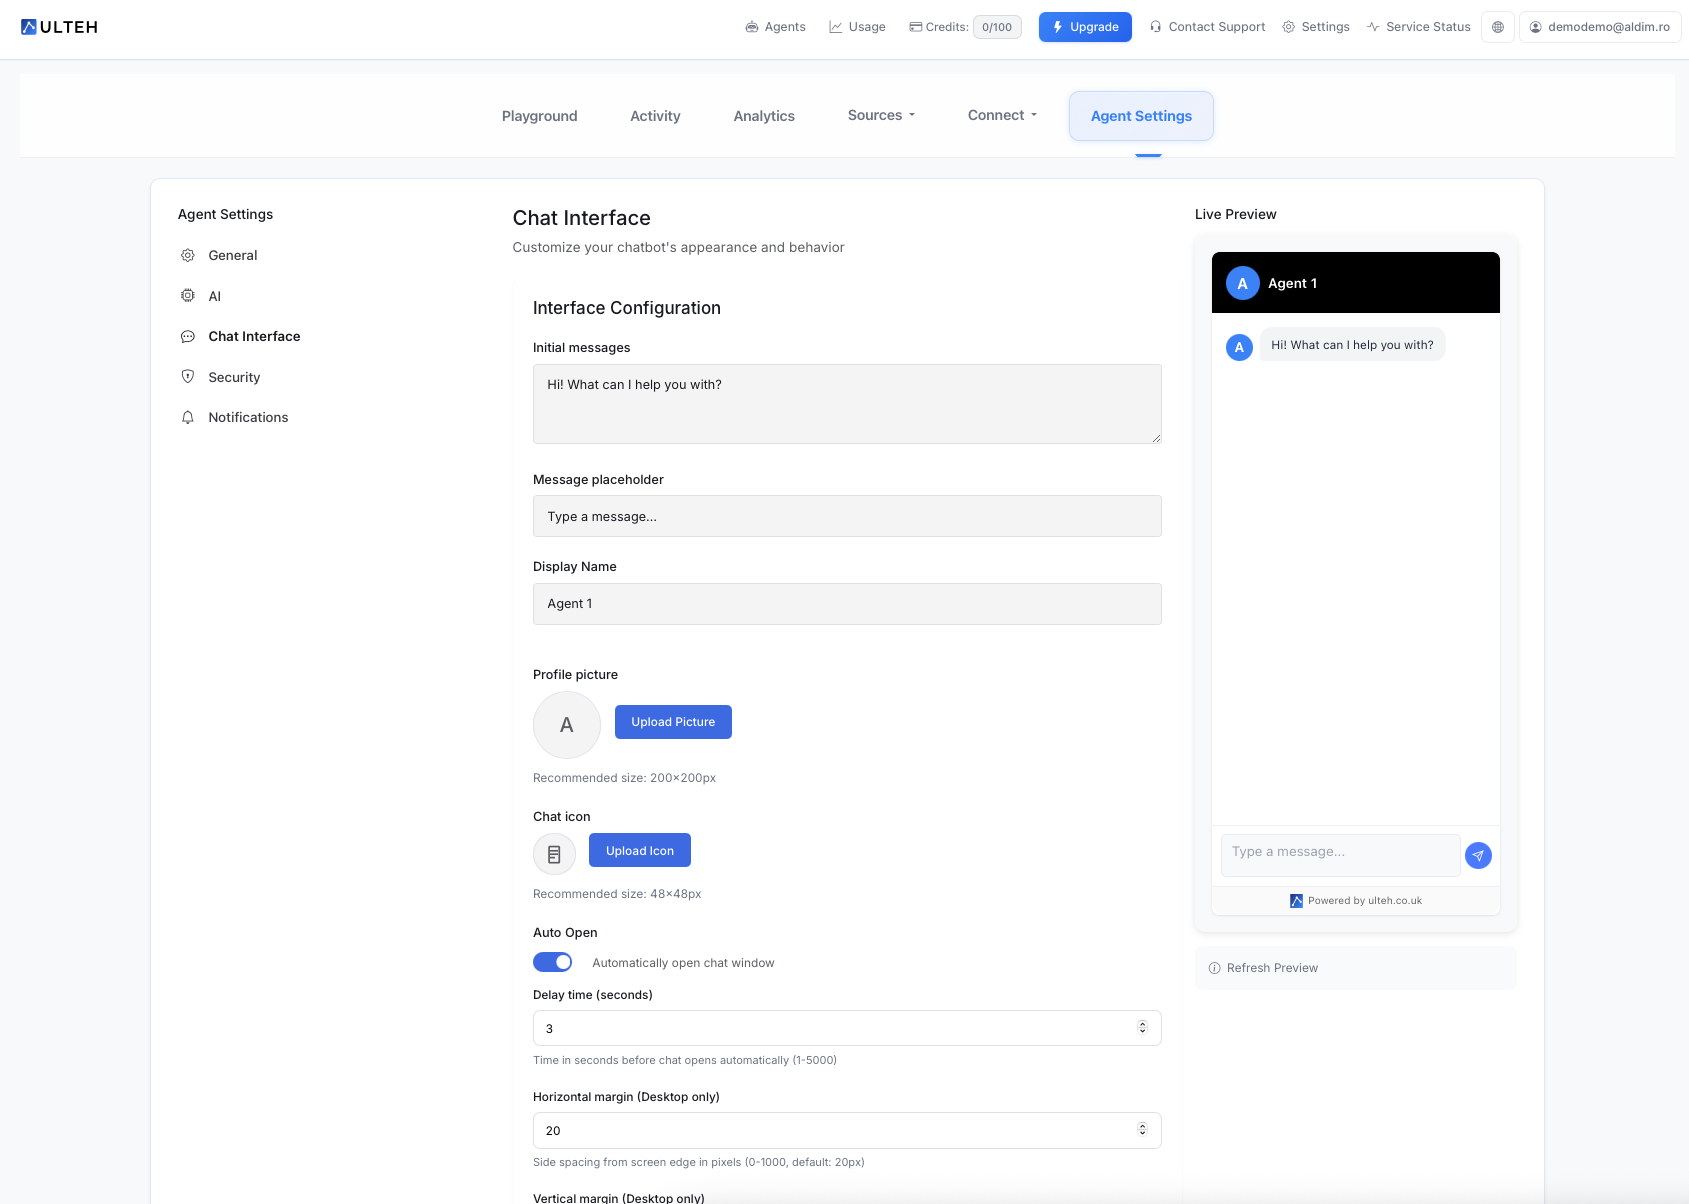The image size is (1689, 1204).
Task: Increment Delay time using stepper arrows
Action: pyautogui.click(x=1142, y=1024)
